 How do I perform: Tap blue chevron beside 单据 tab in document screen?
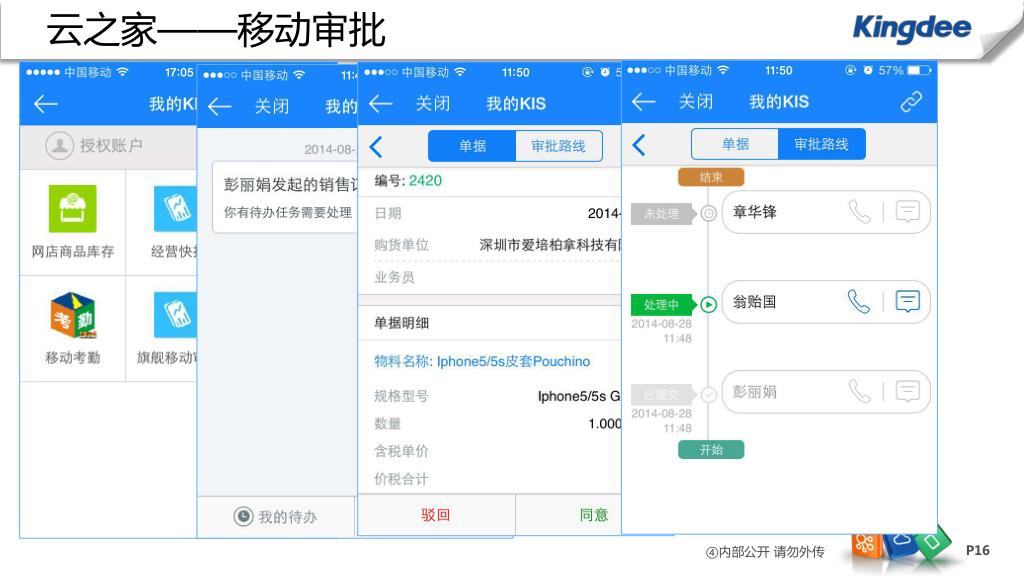pos(376,146)
